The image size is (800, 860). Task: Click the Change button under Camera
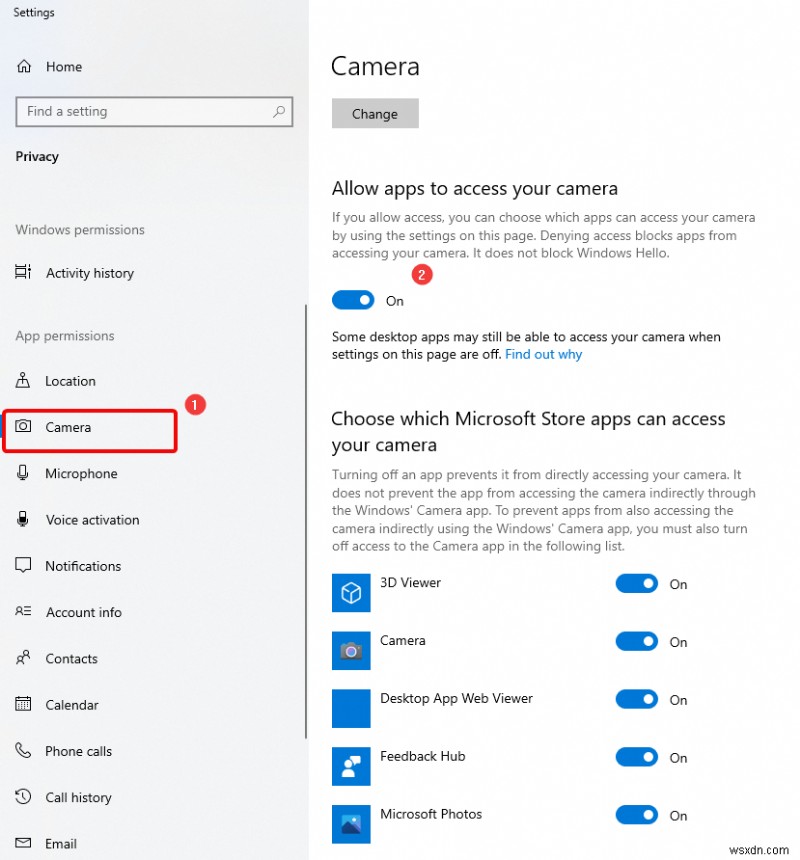click(375, 113)
